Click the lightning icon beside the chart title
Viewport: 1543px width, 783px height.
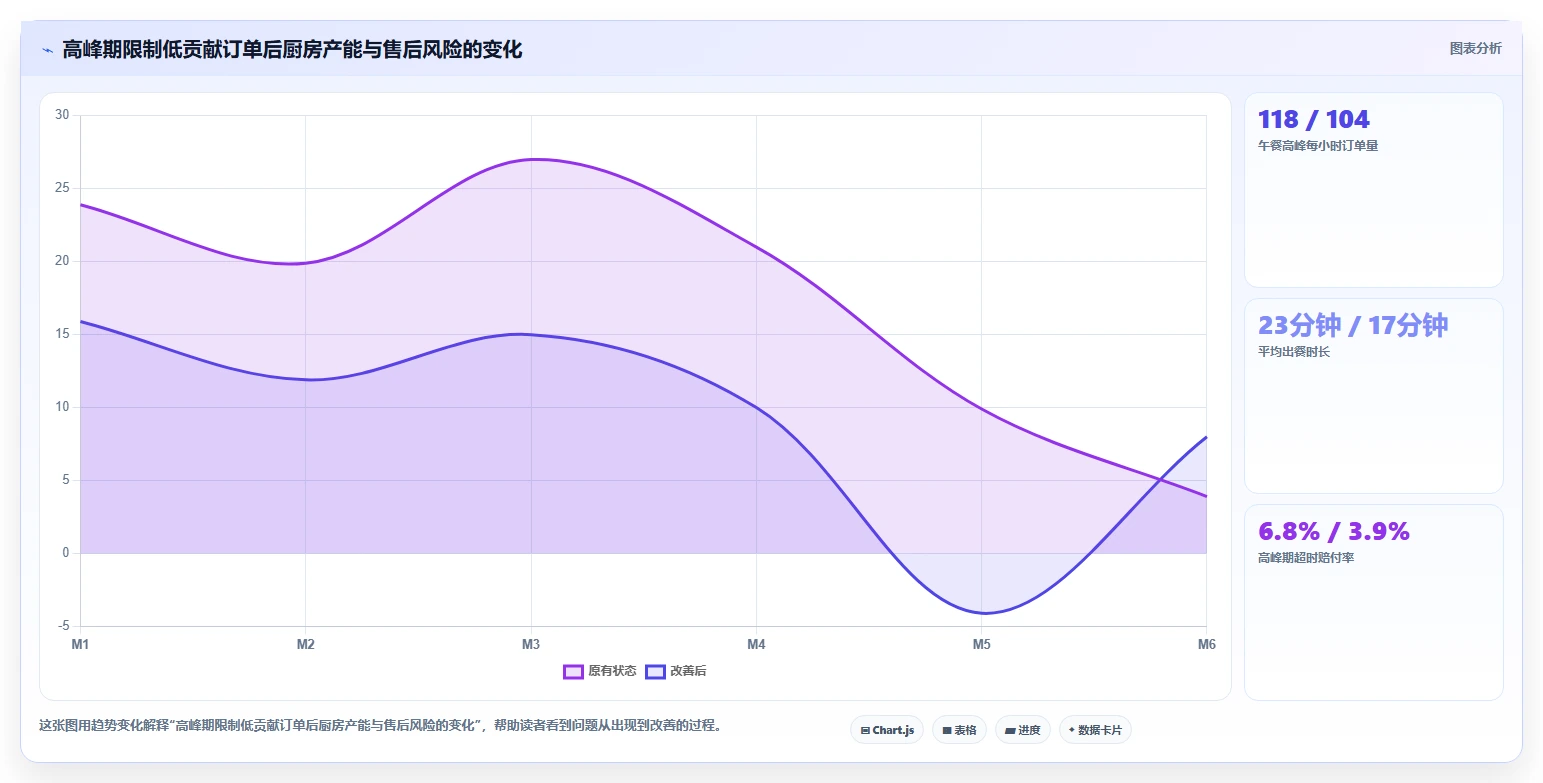point(47,50)
